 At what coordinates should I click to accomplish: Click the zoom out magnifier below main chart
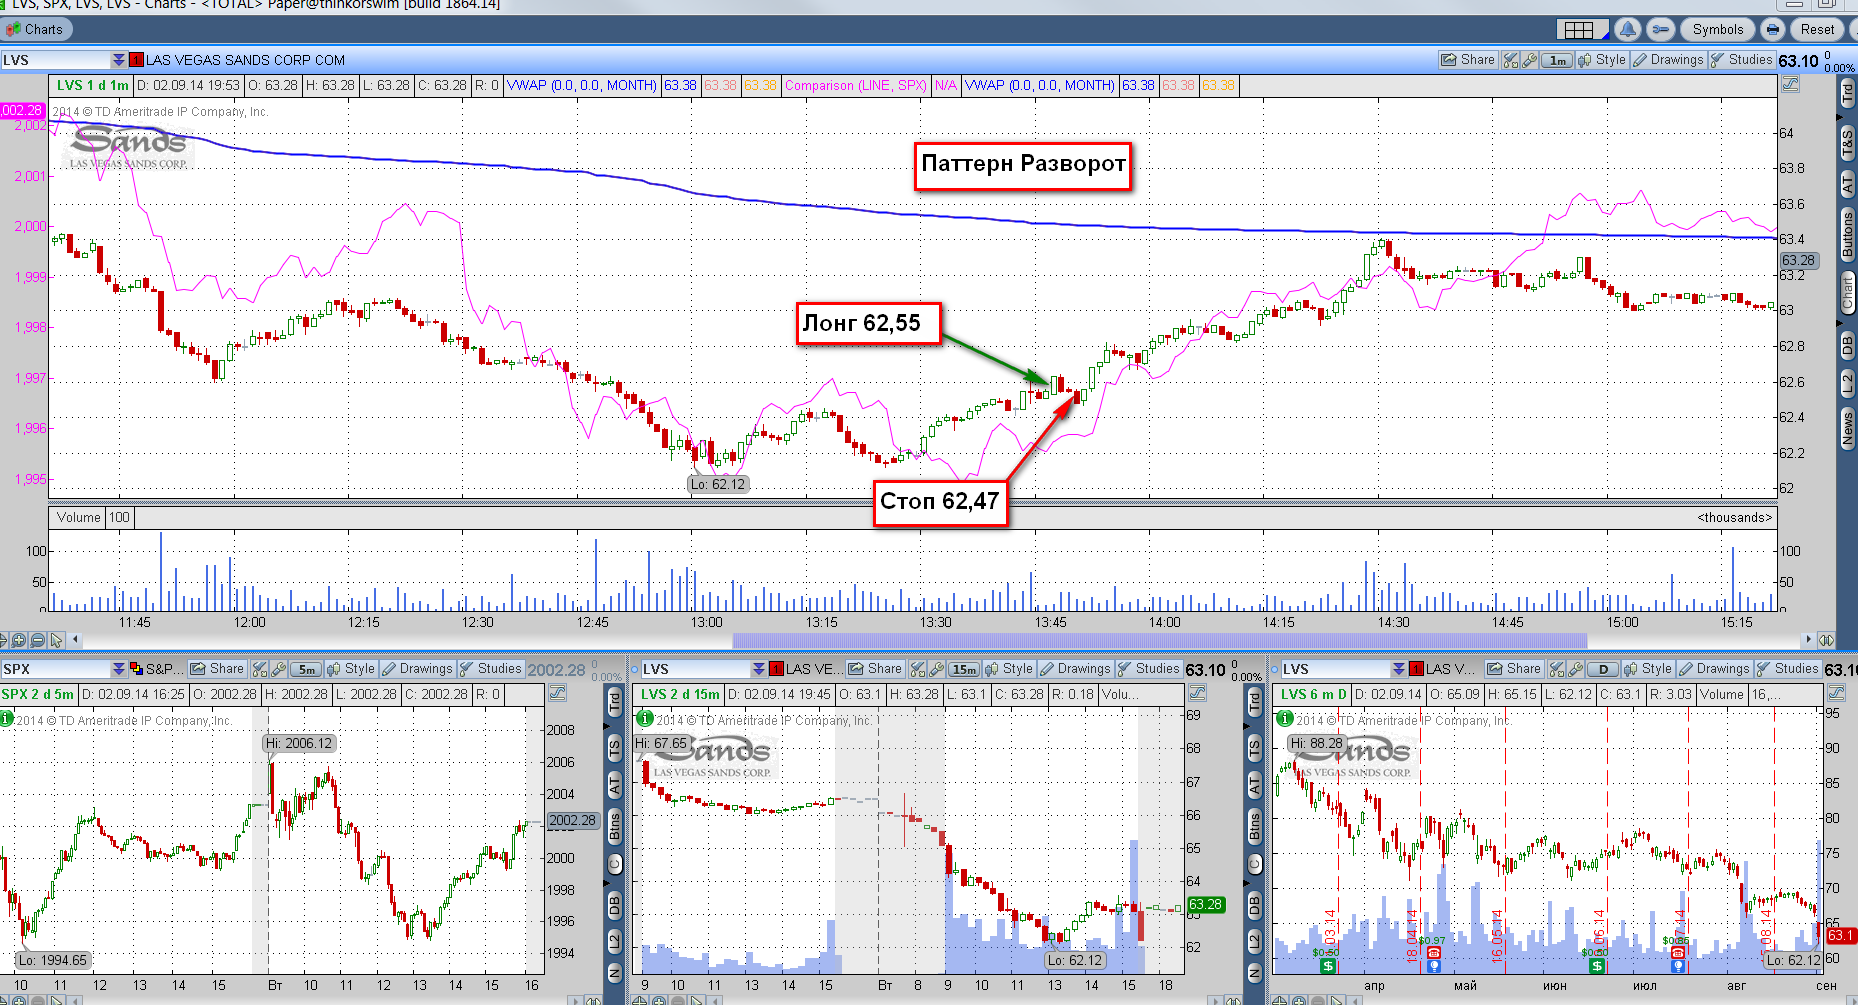click(x=38, y=640)
